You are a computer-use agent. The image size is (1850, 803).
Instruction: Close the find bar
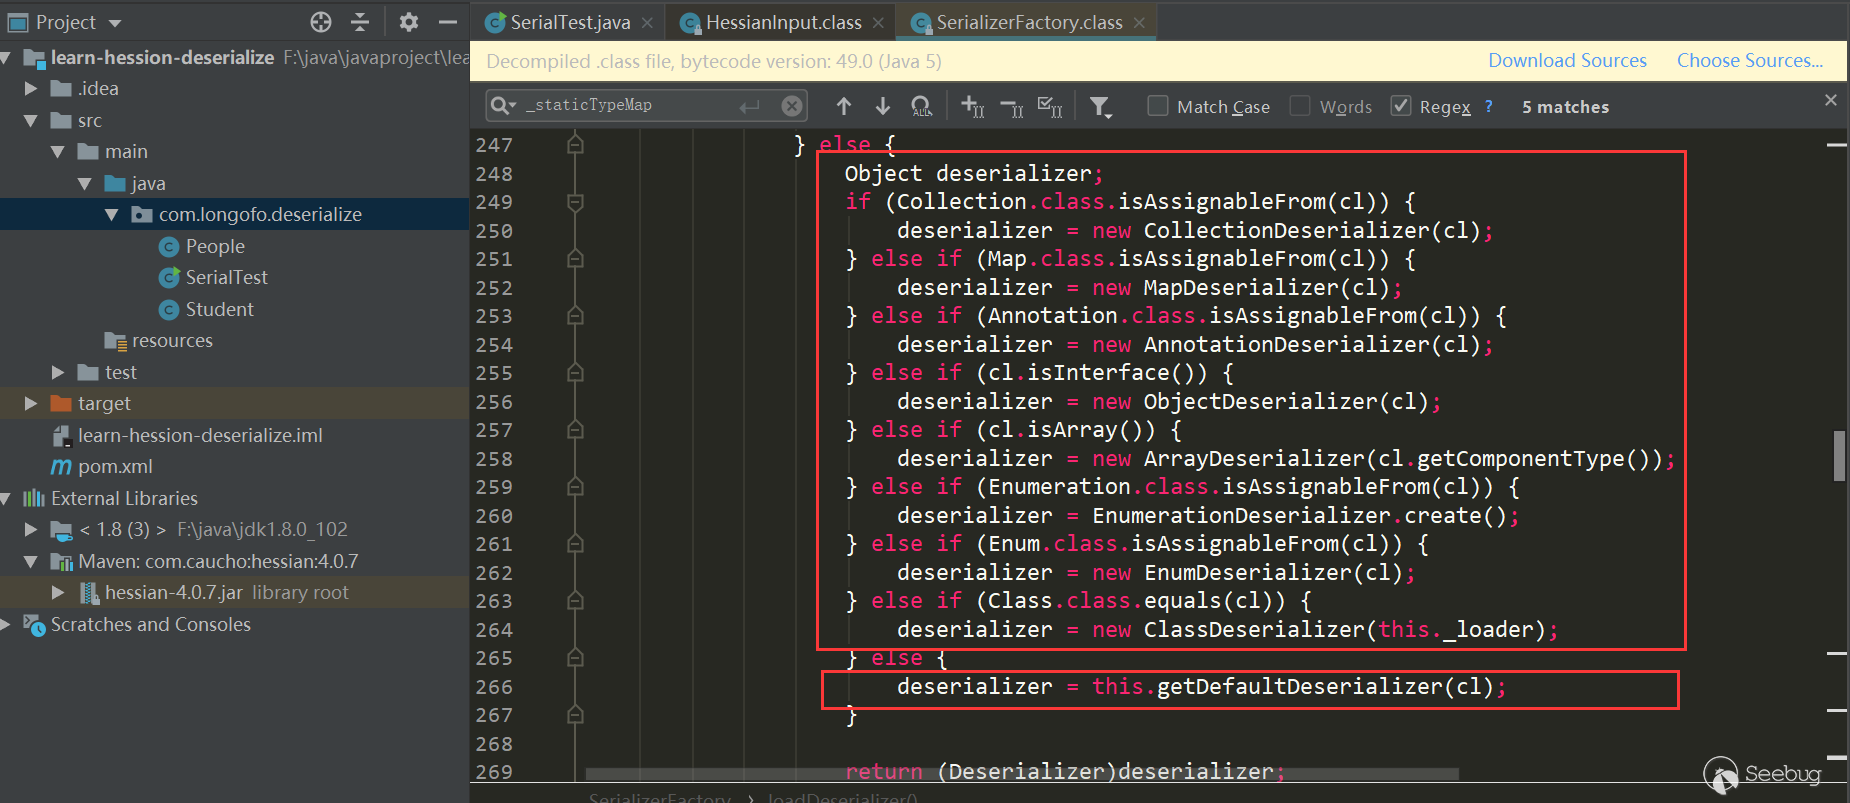pos(1831,100)
